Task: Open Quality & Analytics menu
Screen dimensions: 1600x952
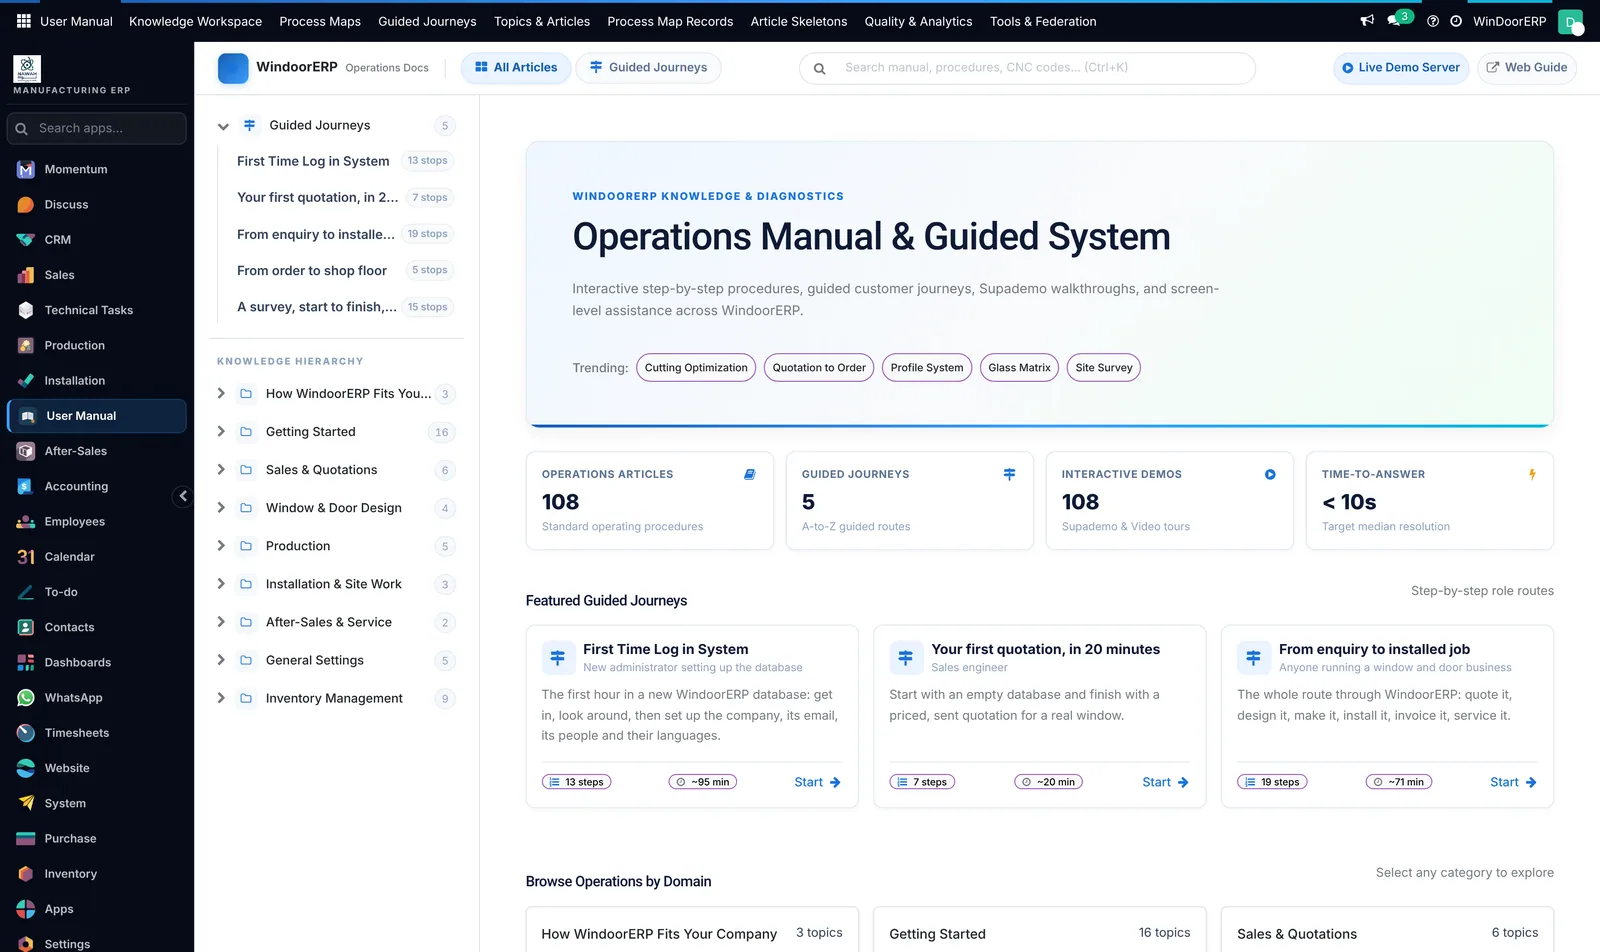Action: click(x=918, y=21)
